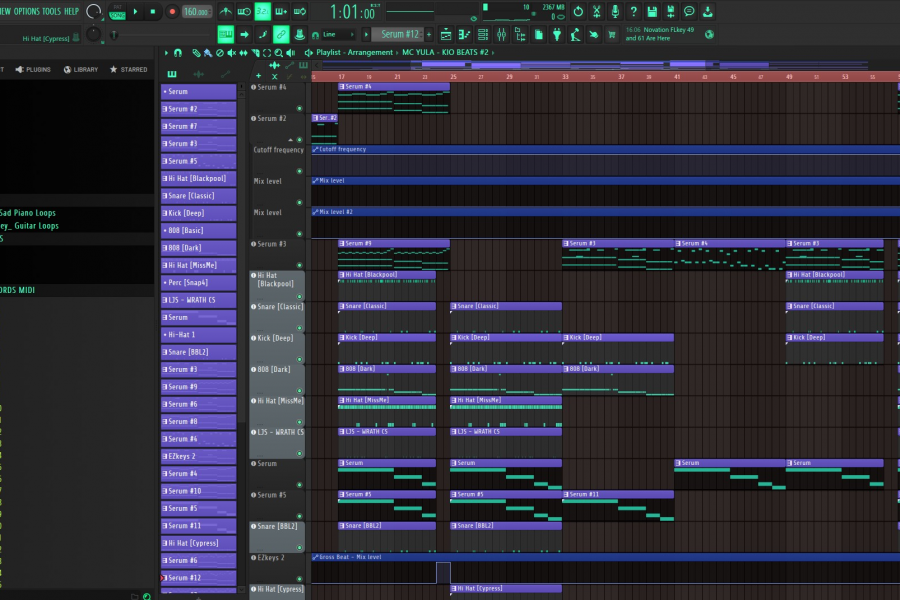Collapse arrow above Cutoff frequency track
The width and height of the screenshot is (900, 600).
290,140
